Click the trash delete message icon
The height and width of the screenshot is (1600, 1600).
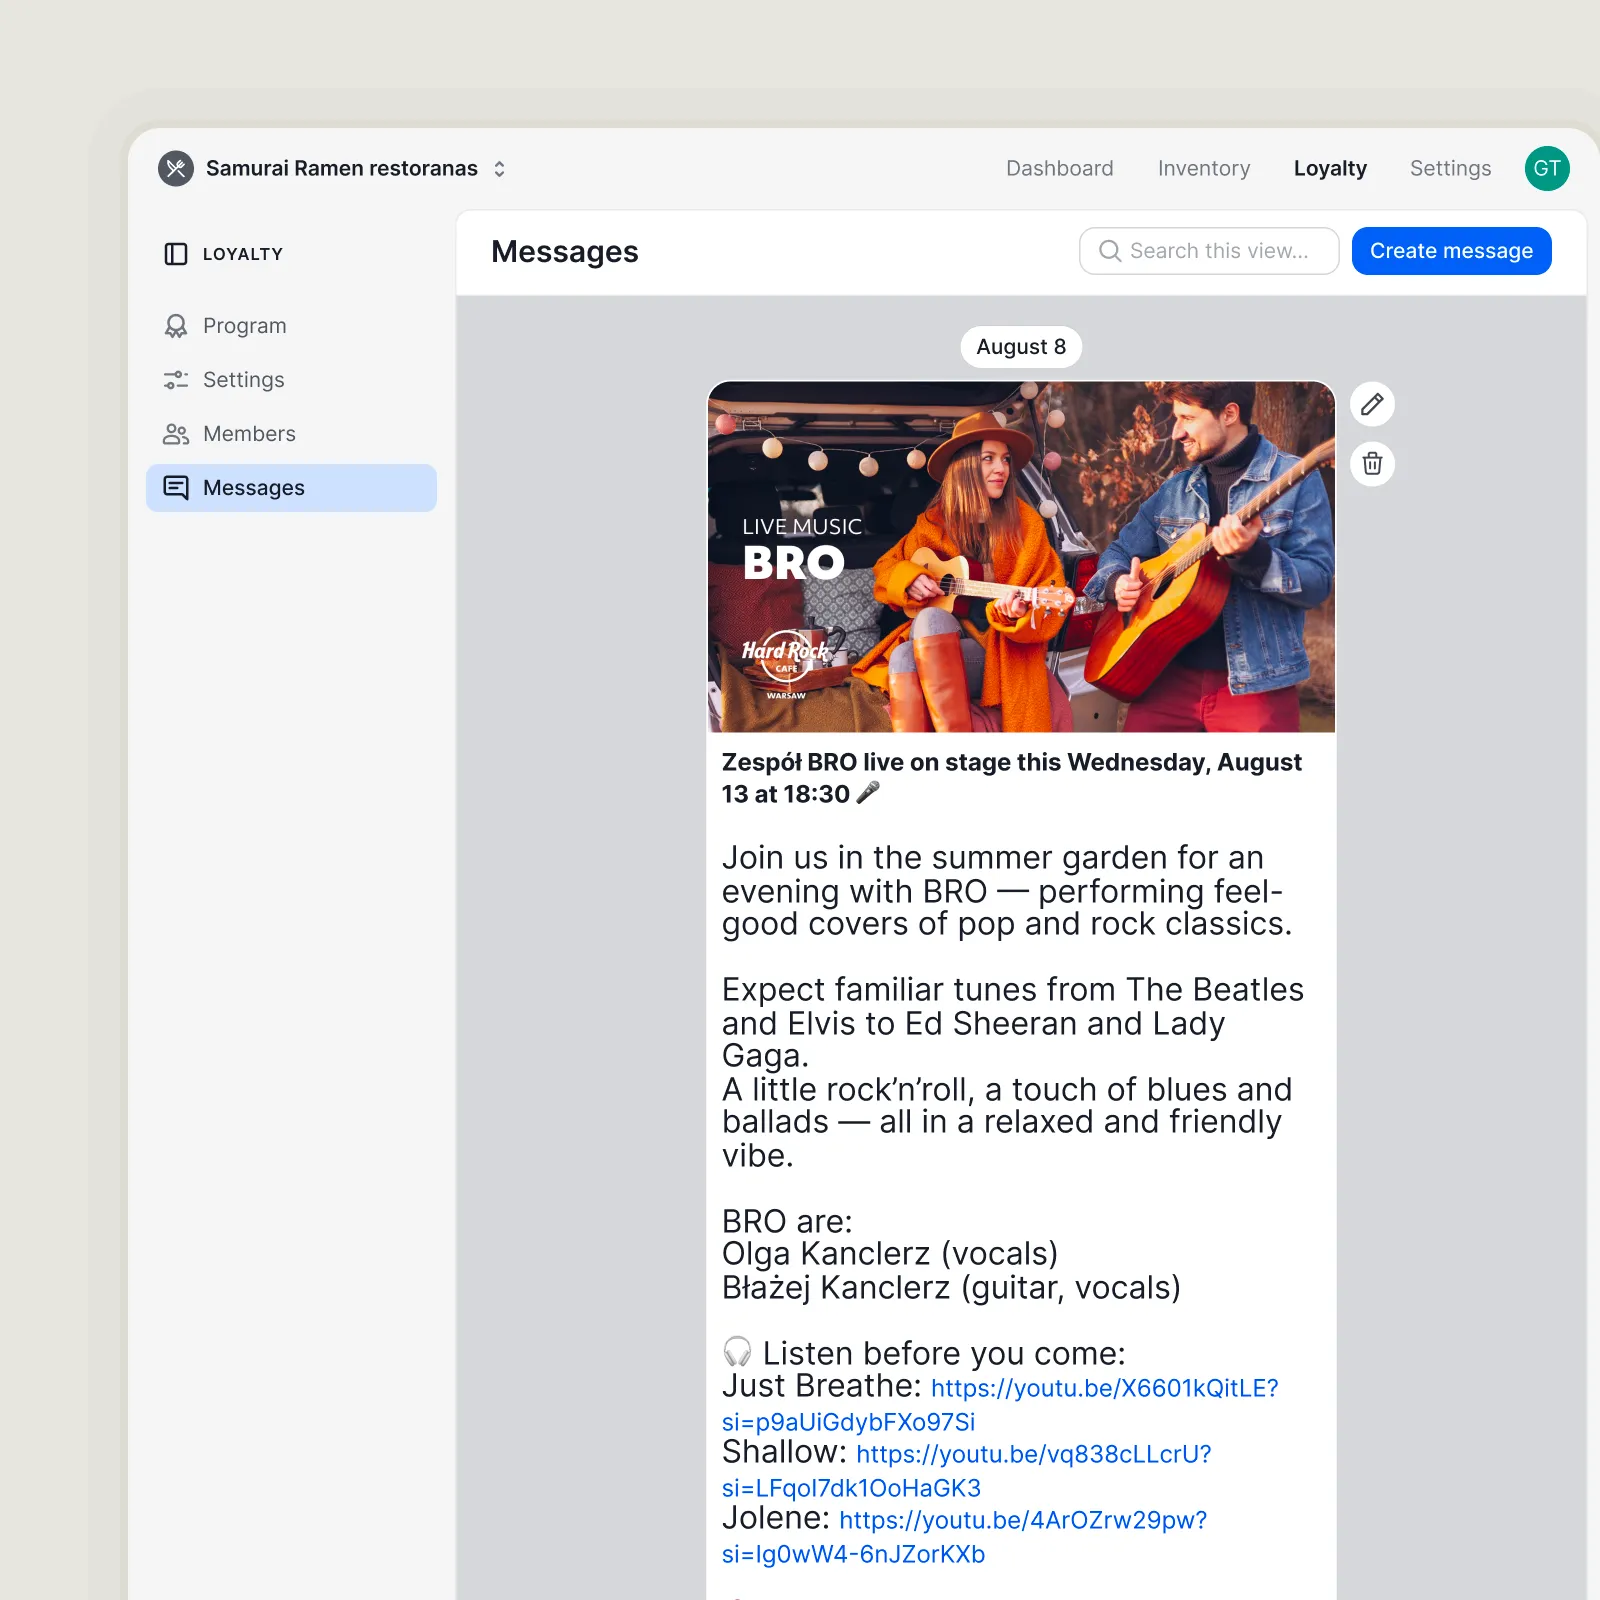pos(1372,464)
